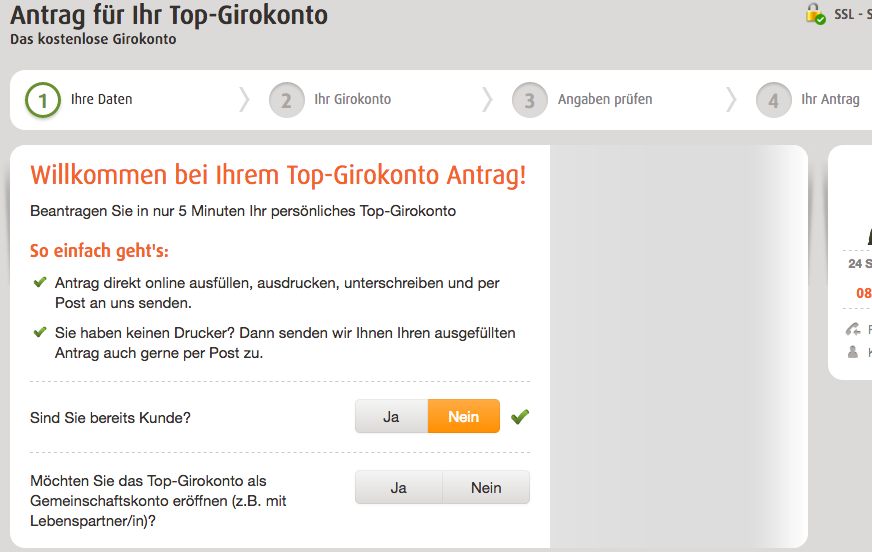This screenshot has height=552, width=872.
Task: Open the Ihr Girokonto step tab
Action: (x=353, y=100)
